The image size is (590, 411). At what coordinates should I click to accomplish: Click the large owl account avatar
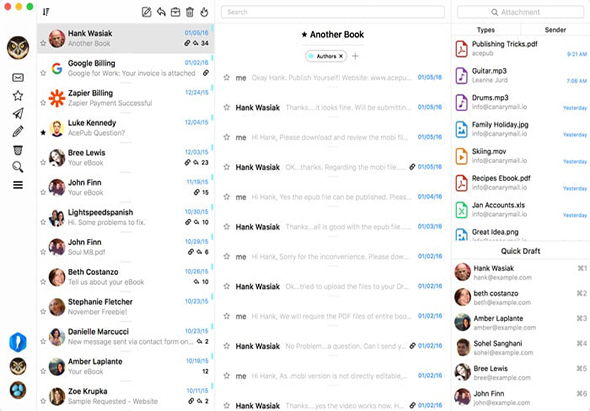(x=18, y=48)
